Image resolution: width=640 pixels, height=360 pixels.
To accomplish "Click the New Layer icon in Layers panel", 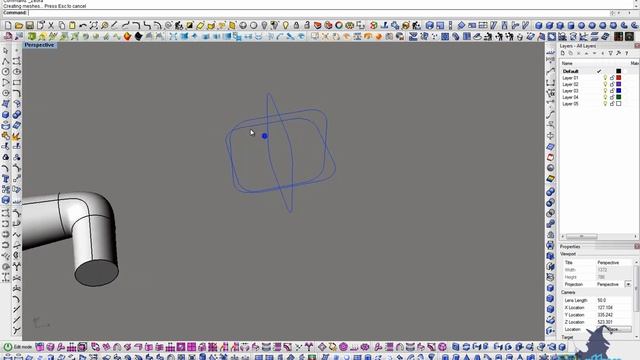I will click(562, 53).
